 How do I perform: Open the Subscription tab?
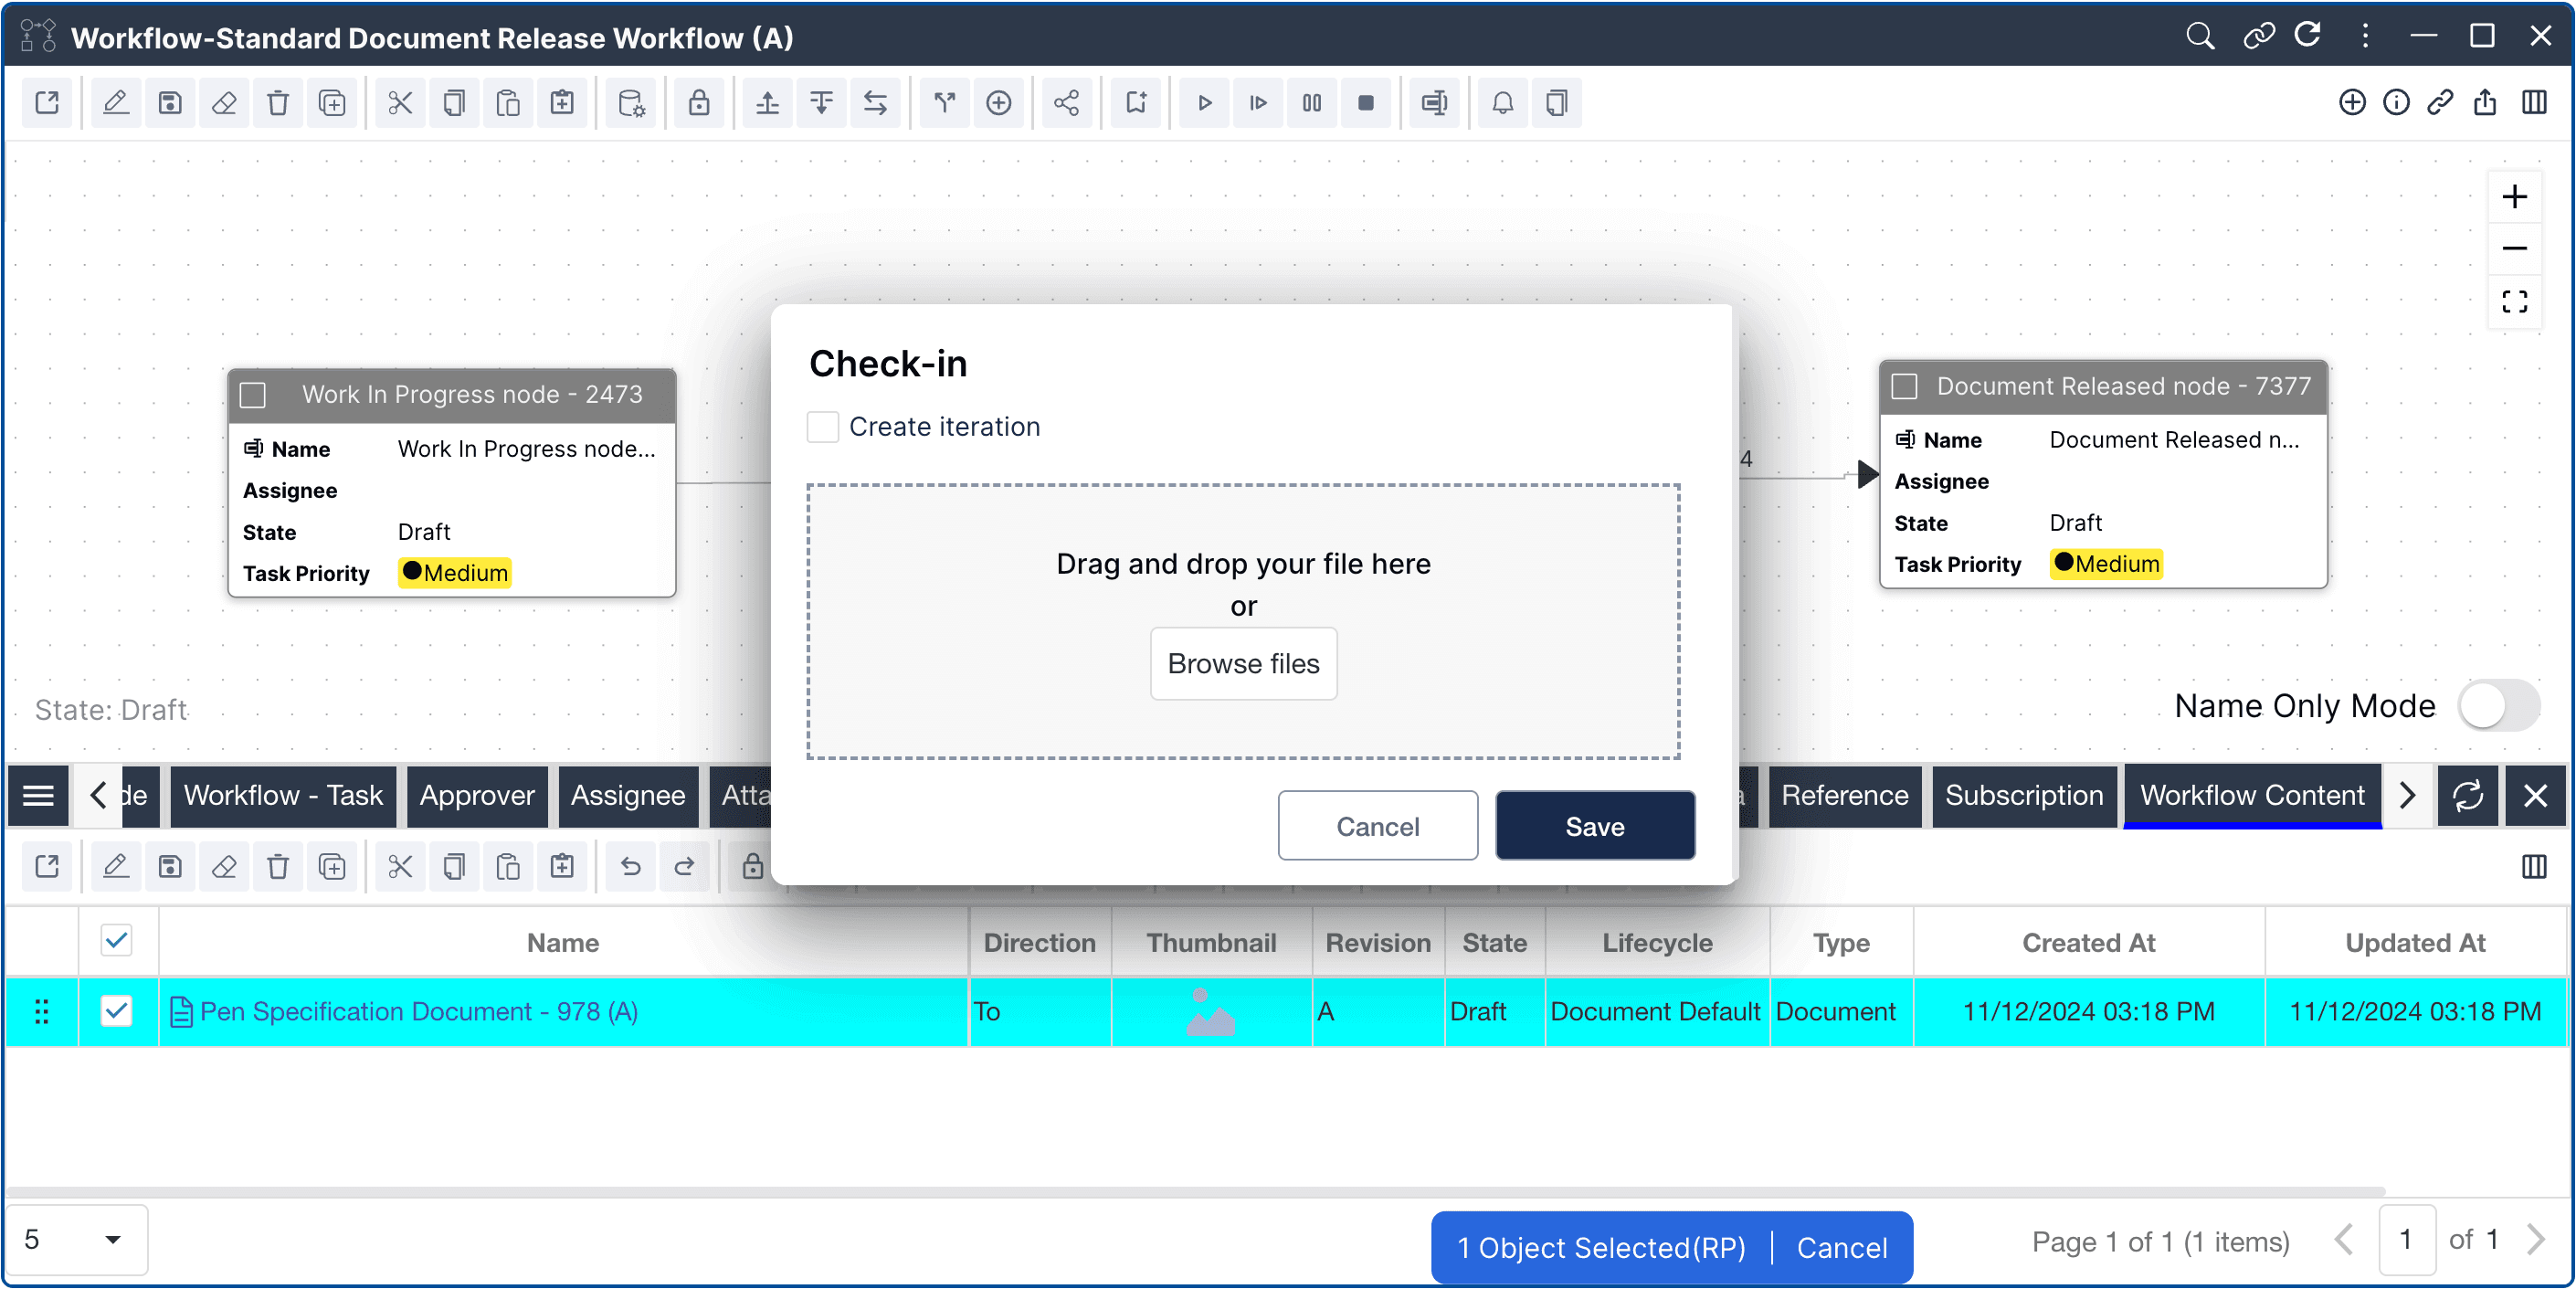tap(2023, 796)
